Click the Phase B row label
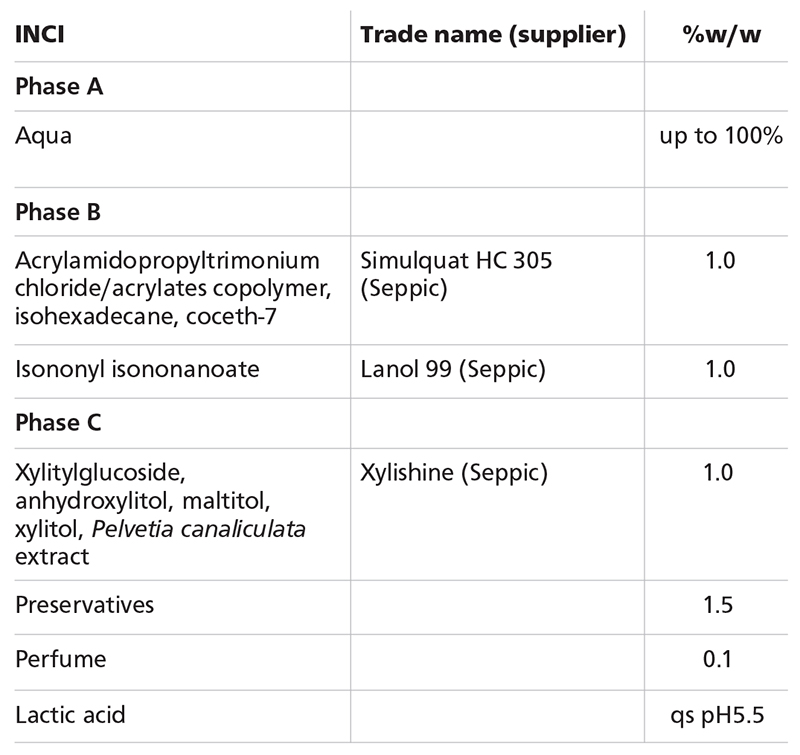800x755 pixels. click(60, 212)
